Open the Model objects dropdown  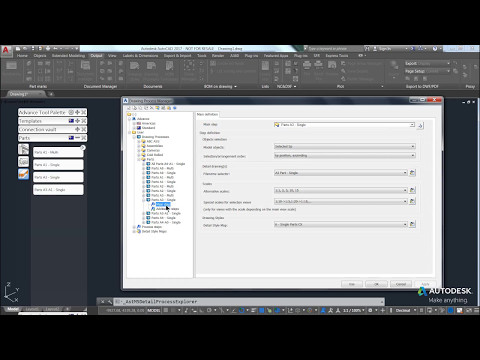click(x=345, y=146)
